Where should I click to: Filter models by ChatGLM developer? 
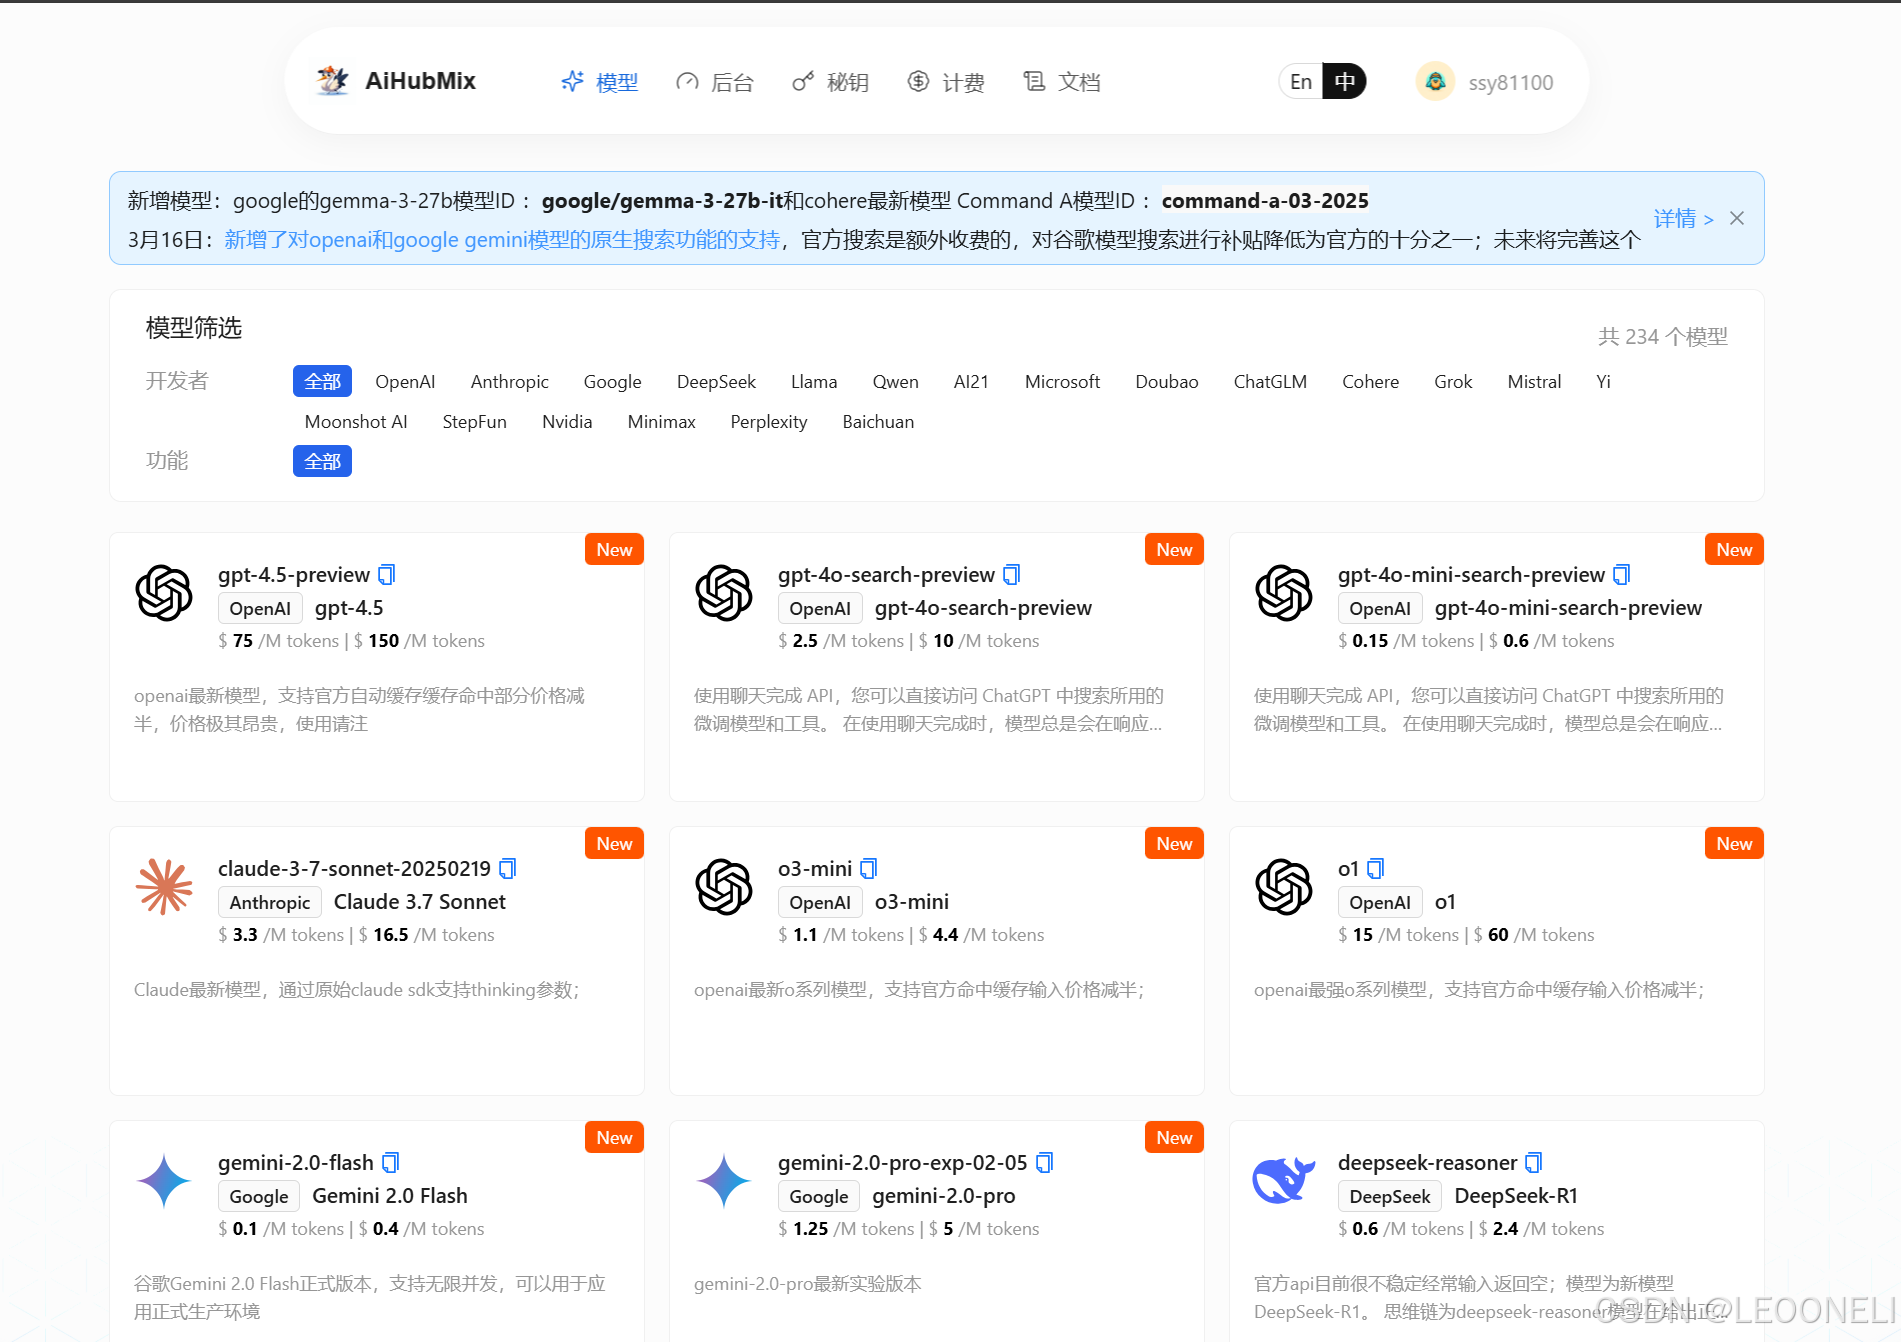(x=1270, y=381)
